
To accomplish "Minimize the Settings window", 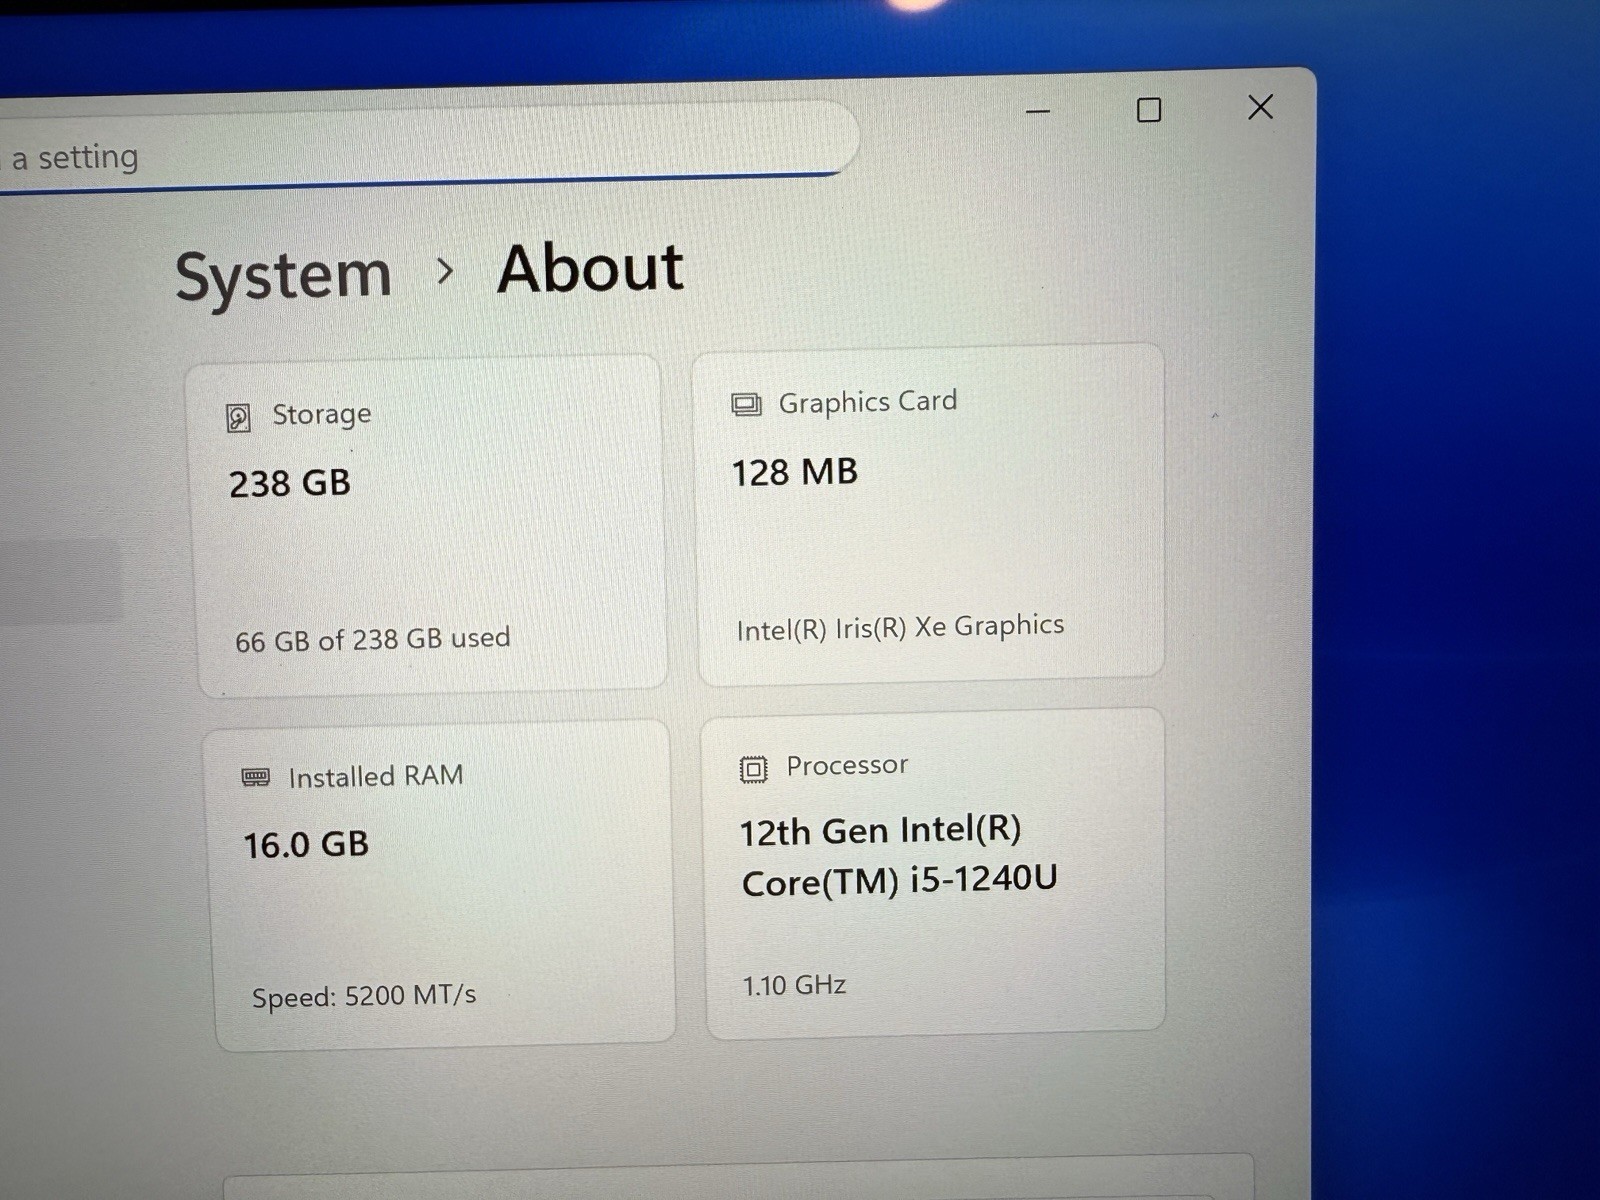I will [1038, 111].
